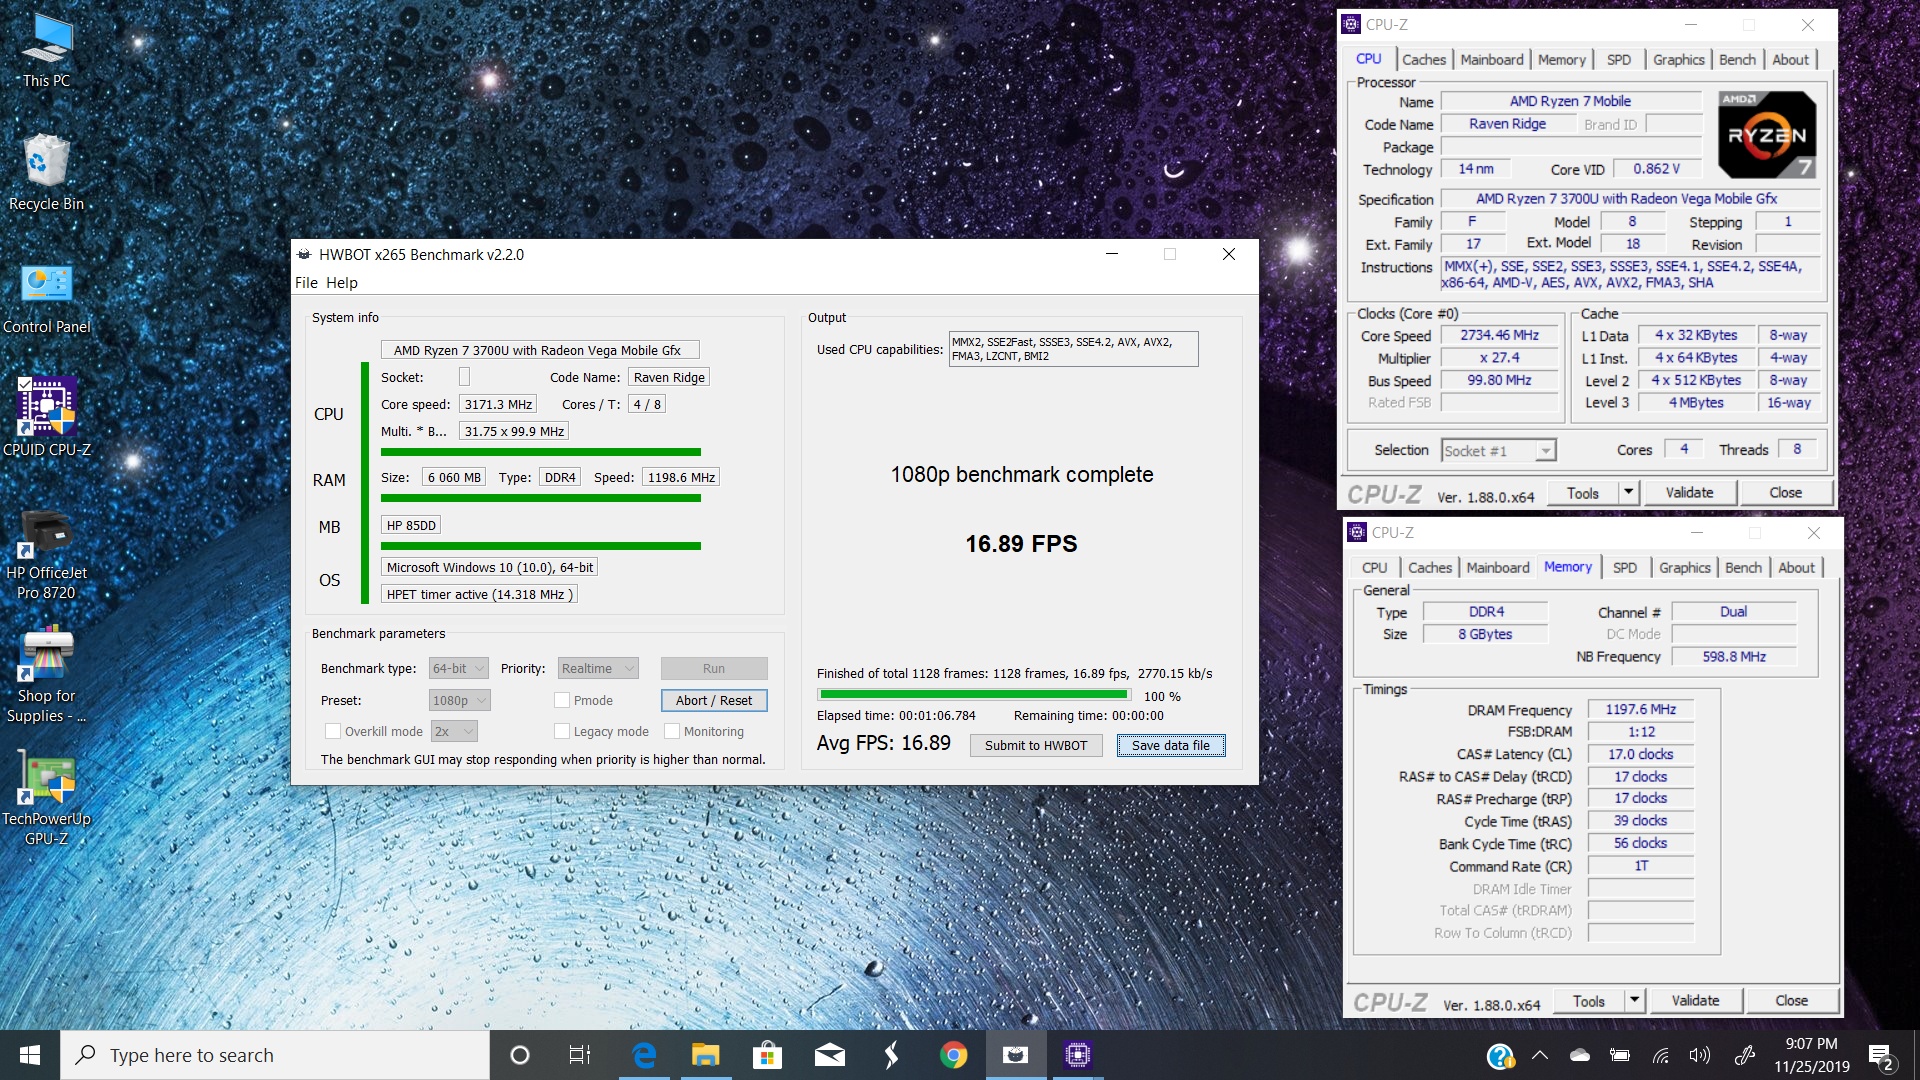The width and height of the screenshot is (1920, 1080).
Task: Switch to HWBOT x265 taskbar button
Action: coord(1015,1055)
